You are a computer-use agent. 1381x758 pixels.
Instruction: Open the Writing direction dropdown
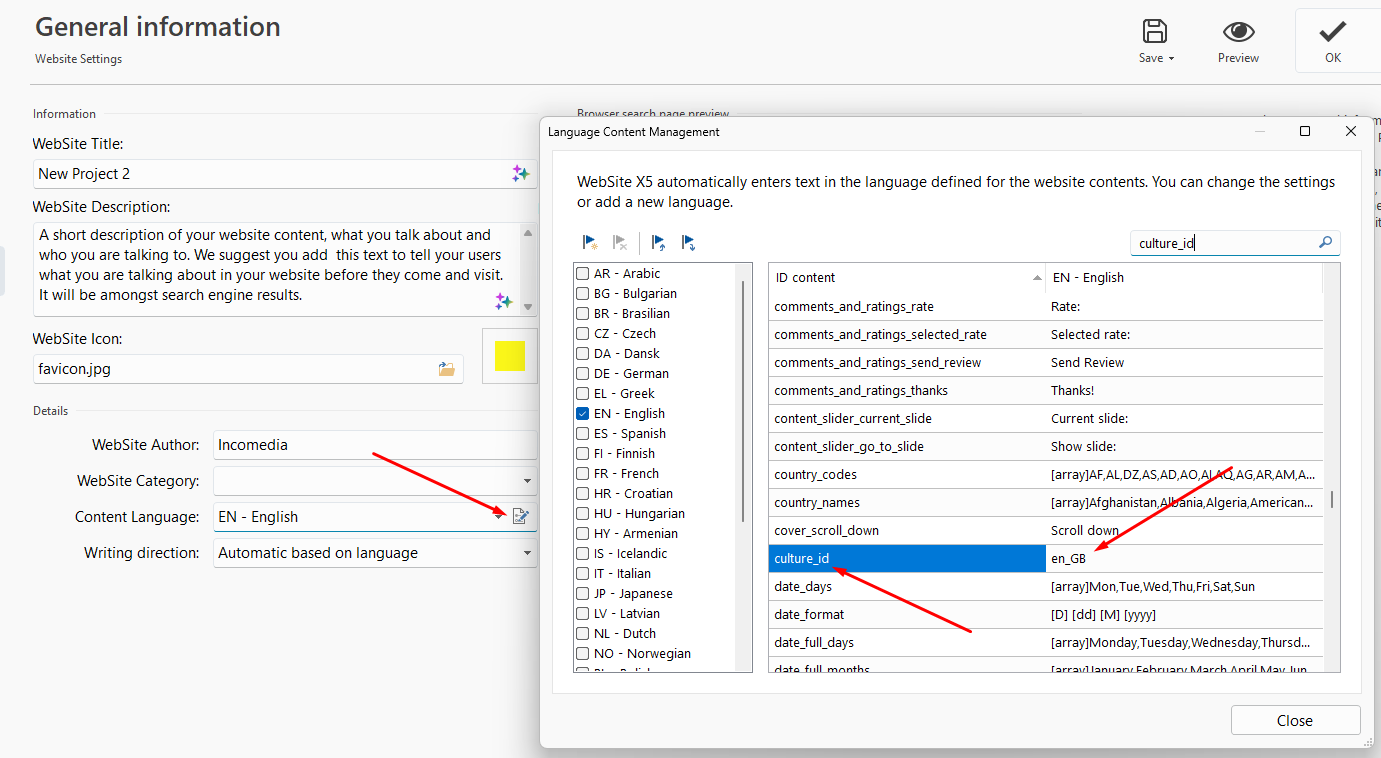pyautogui.click(x=527, y=553)
